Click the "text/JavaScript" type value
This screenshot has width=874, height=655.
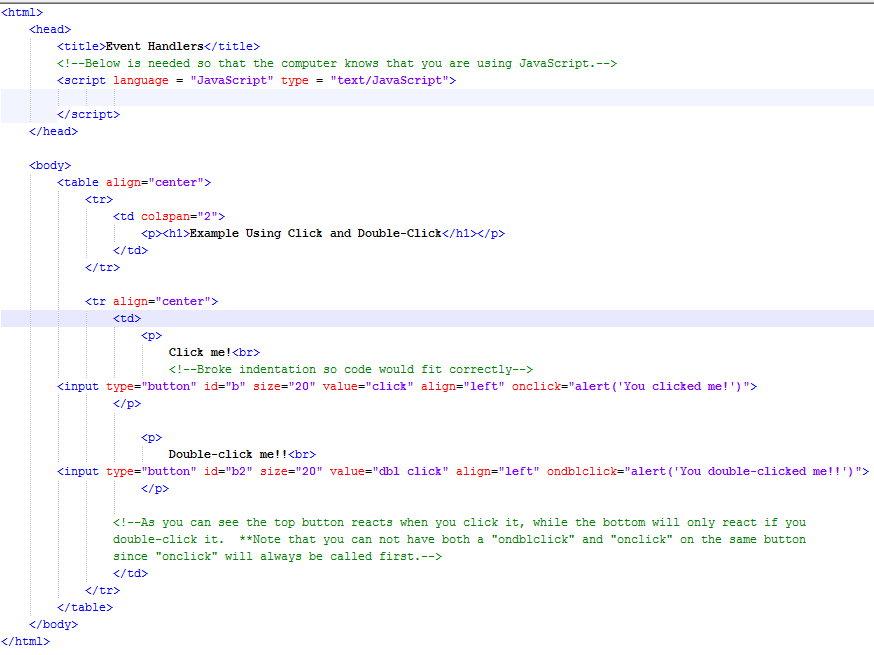[390, 80]
